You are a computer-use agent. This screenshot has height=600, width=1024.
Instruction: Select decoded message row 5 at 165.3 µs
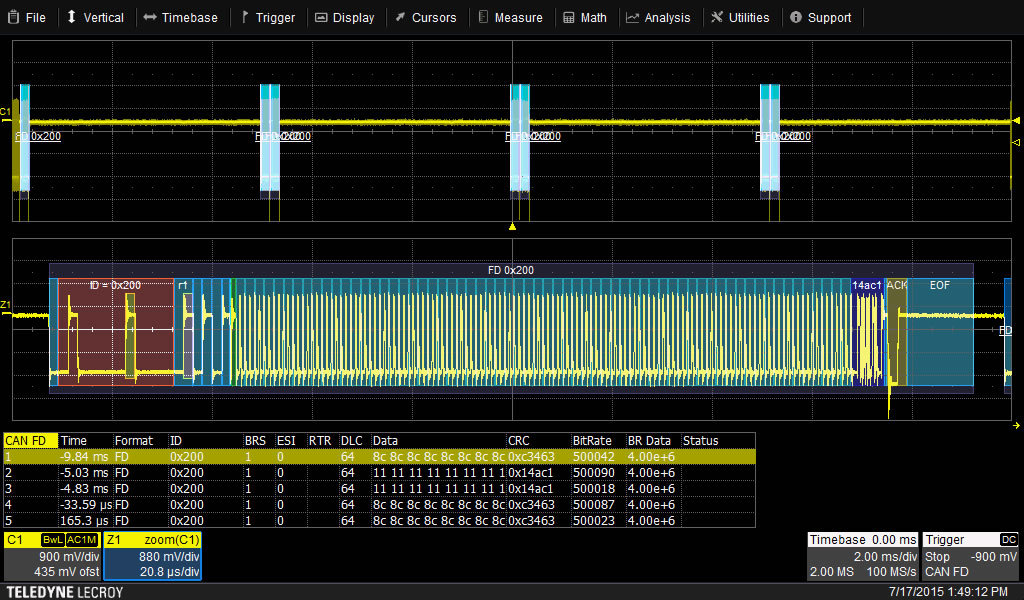(x=380, y=520)
